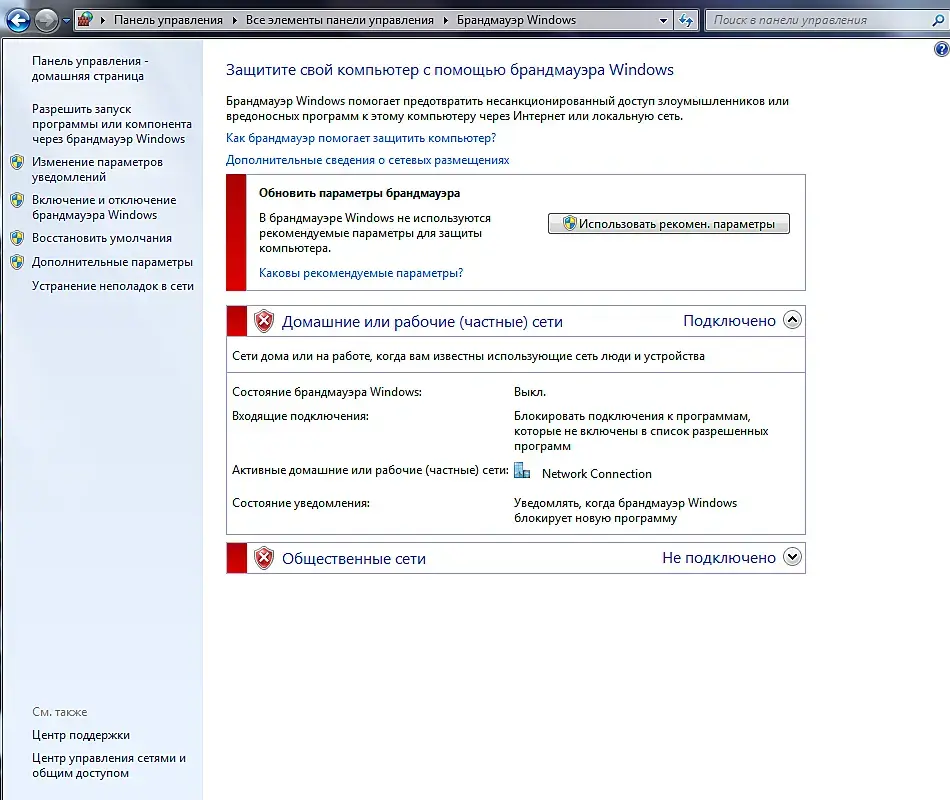Open 'Изменение параметров уведомлений' link
This screenshot has width=950, height=800.
click(98, 169)
